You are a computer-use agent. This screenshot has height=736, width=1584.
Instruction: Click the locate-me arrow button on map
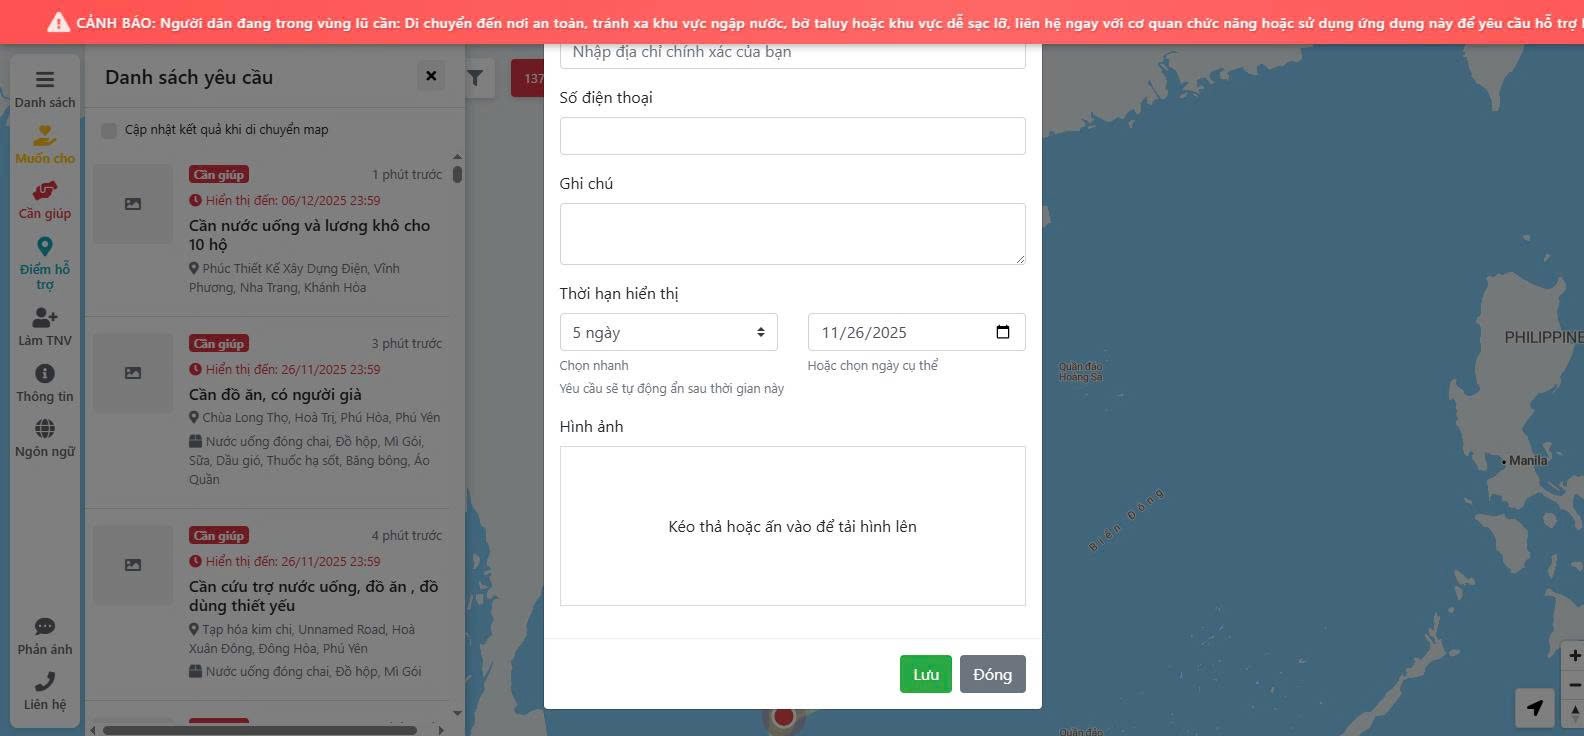coord(1534,708)
